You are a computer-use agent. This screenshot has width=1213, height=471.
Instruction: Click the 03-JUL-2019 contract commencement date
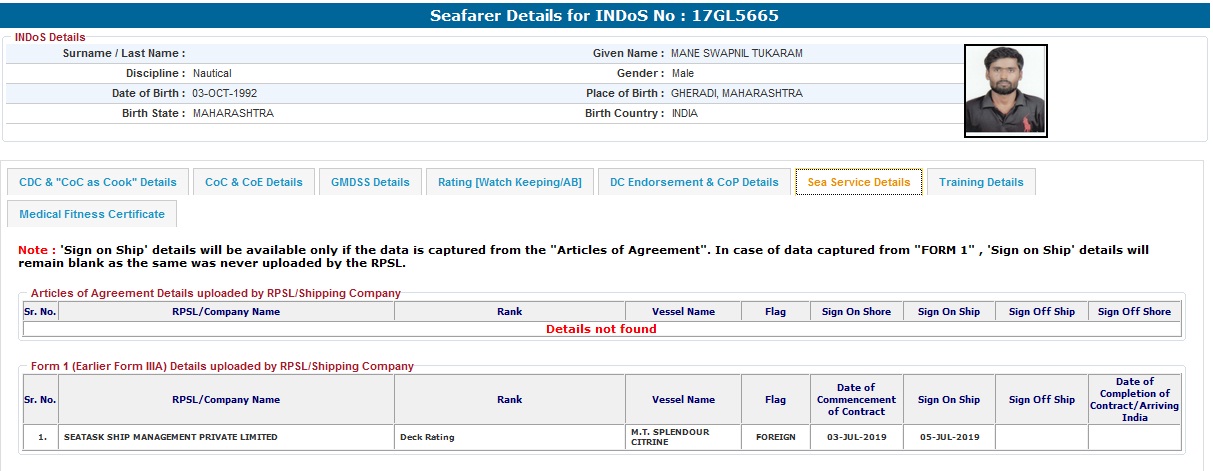pos(855,437)
